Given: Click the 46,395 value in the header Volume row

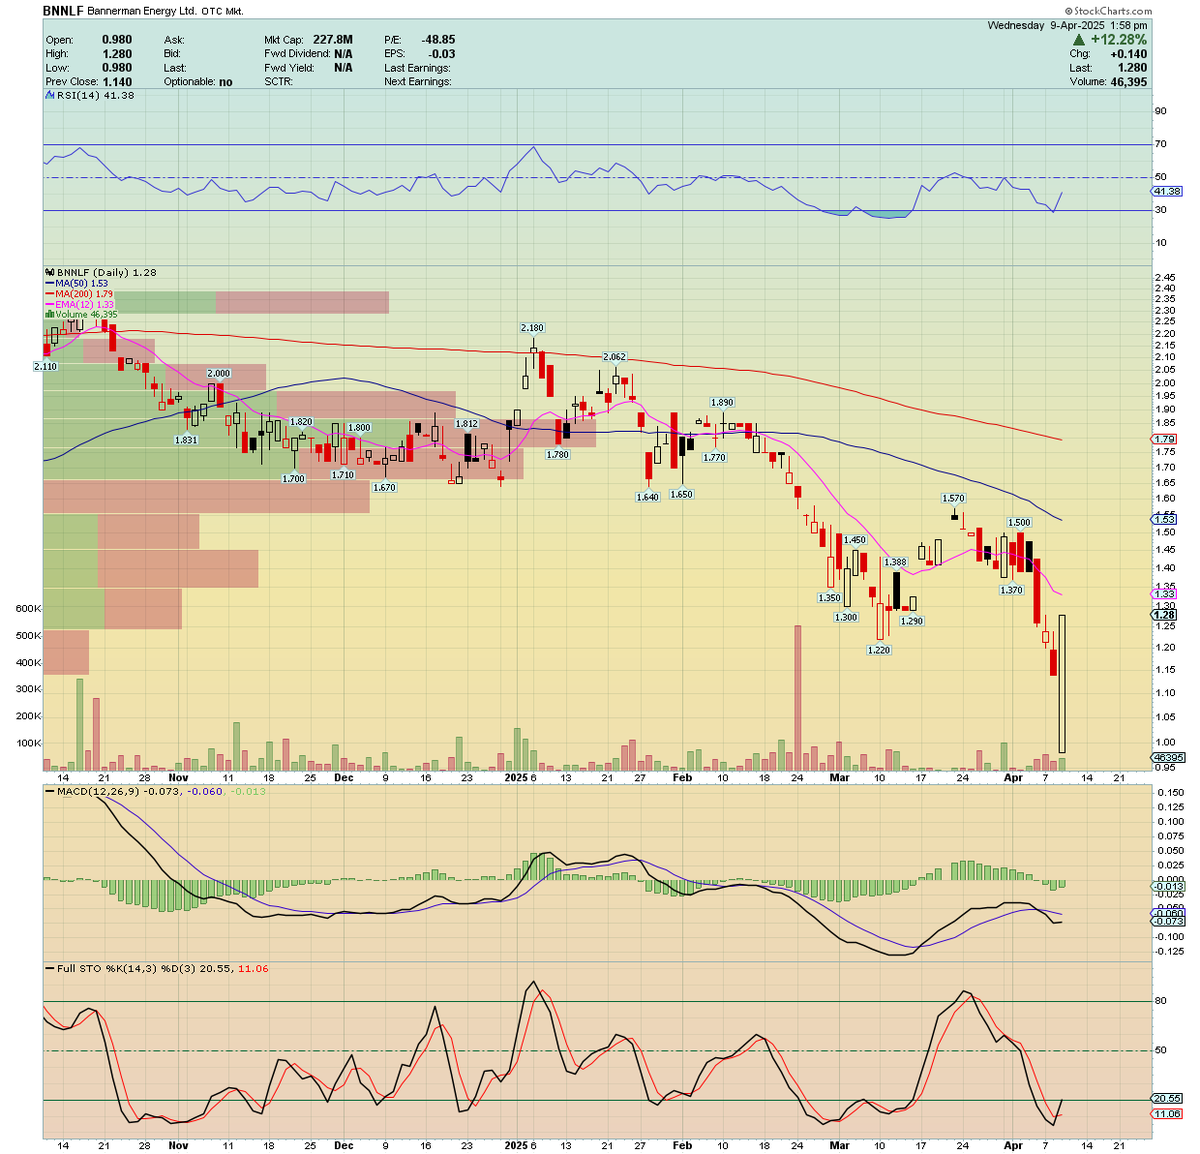Looking at the screenshot, I should click(1128, 82).
